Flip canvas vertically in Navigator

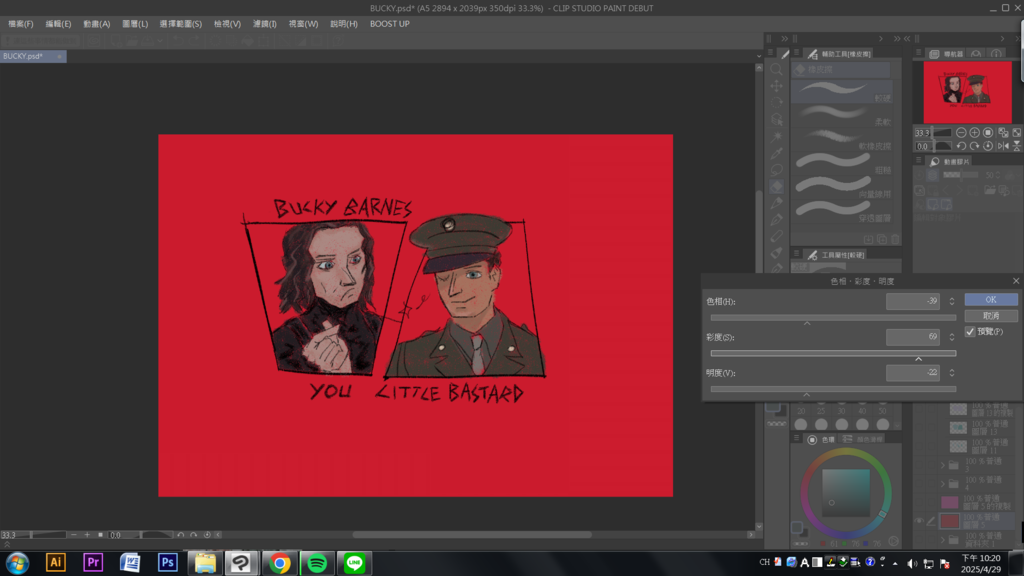[x=1017, y=146]
